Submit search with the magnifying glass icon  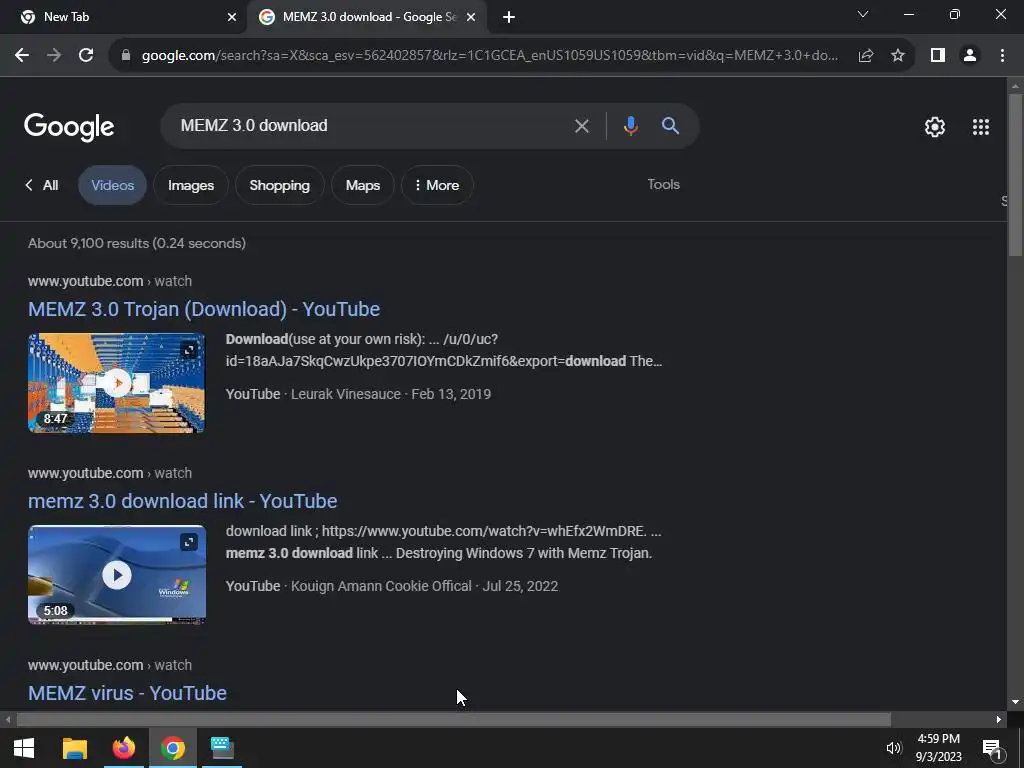(671, 125)
